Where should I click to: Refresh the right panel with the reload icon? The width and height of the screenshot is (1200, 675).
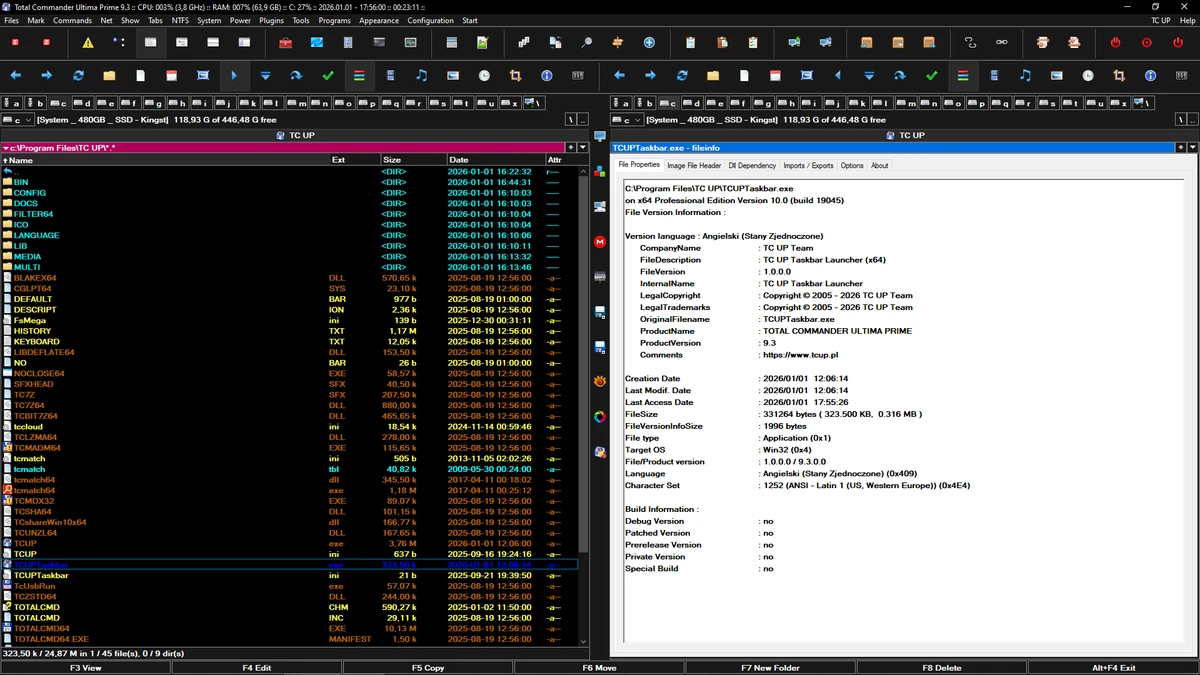681,76
